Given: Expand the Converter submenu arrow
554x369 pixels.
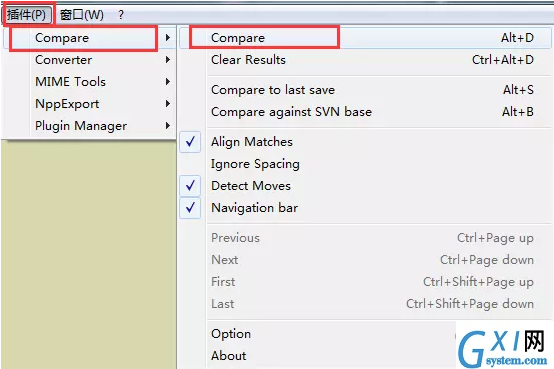Looking at the screenshot, I should (168, 60).
